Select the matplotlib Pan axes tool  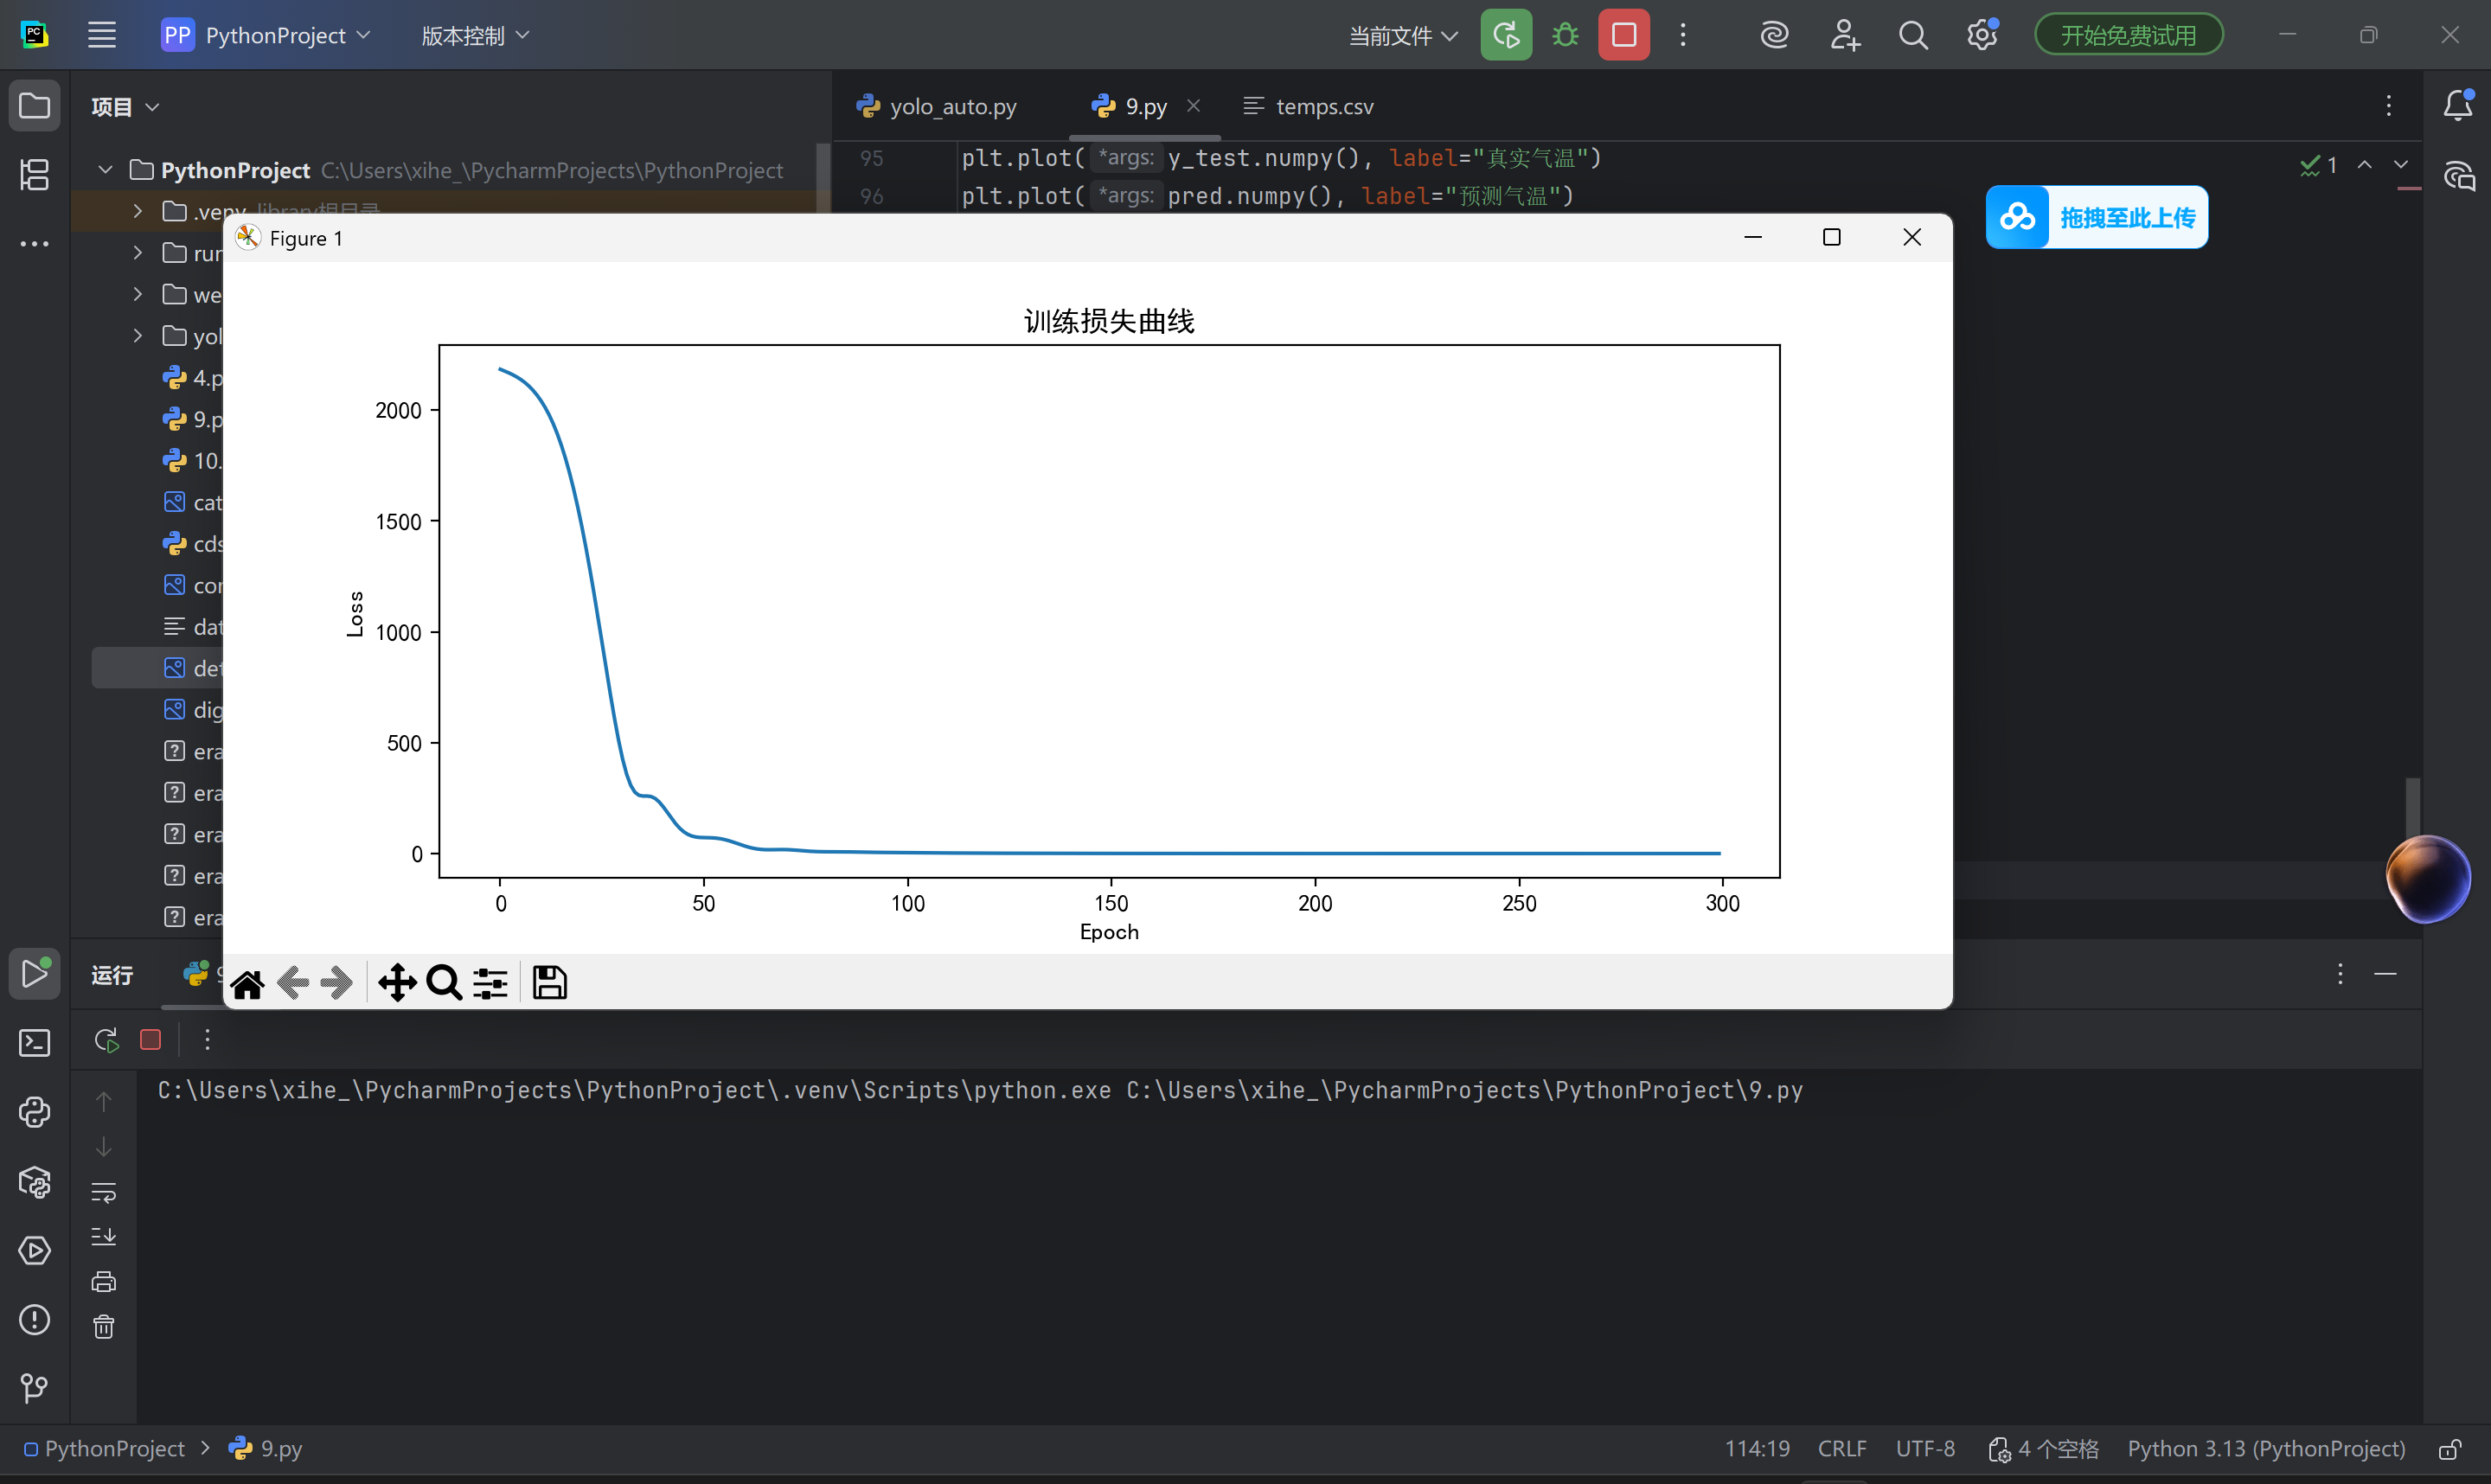(397, 984)
